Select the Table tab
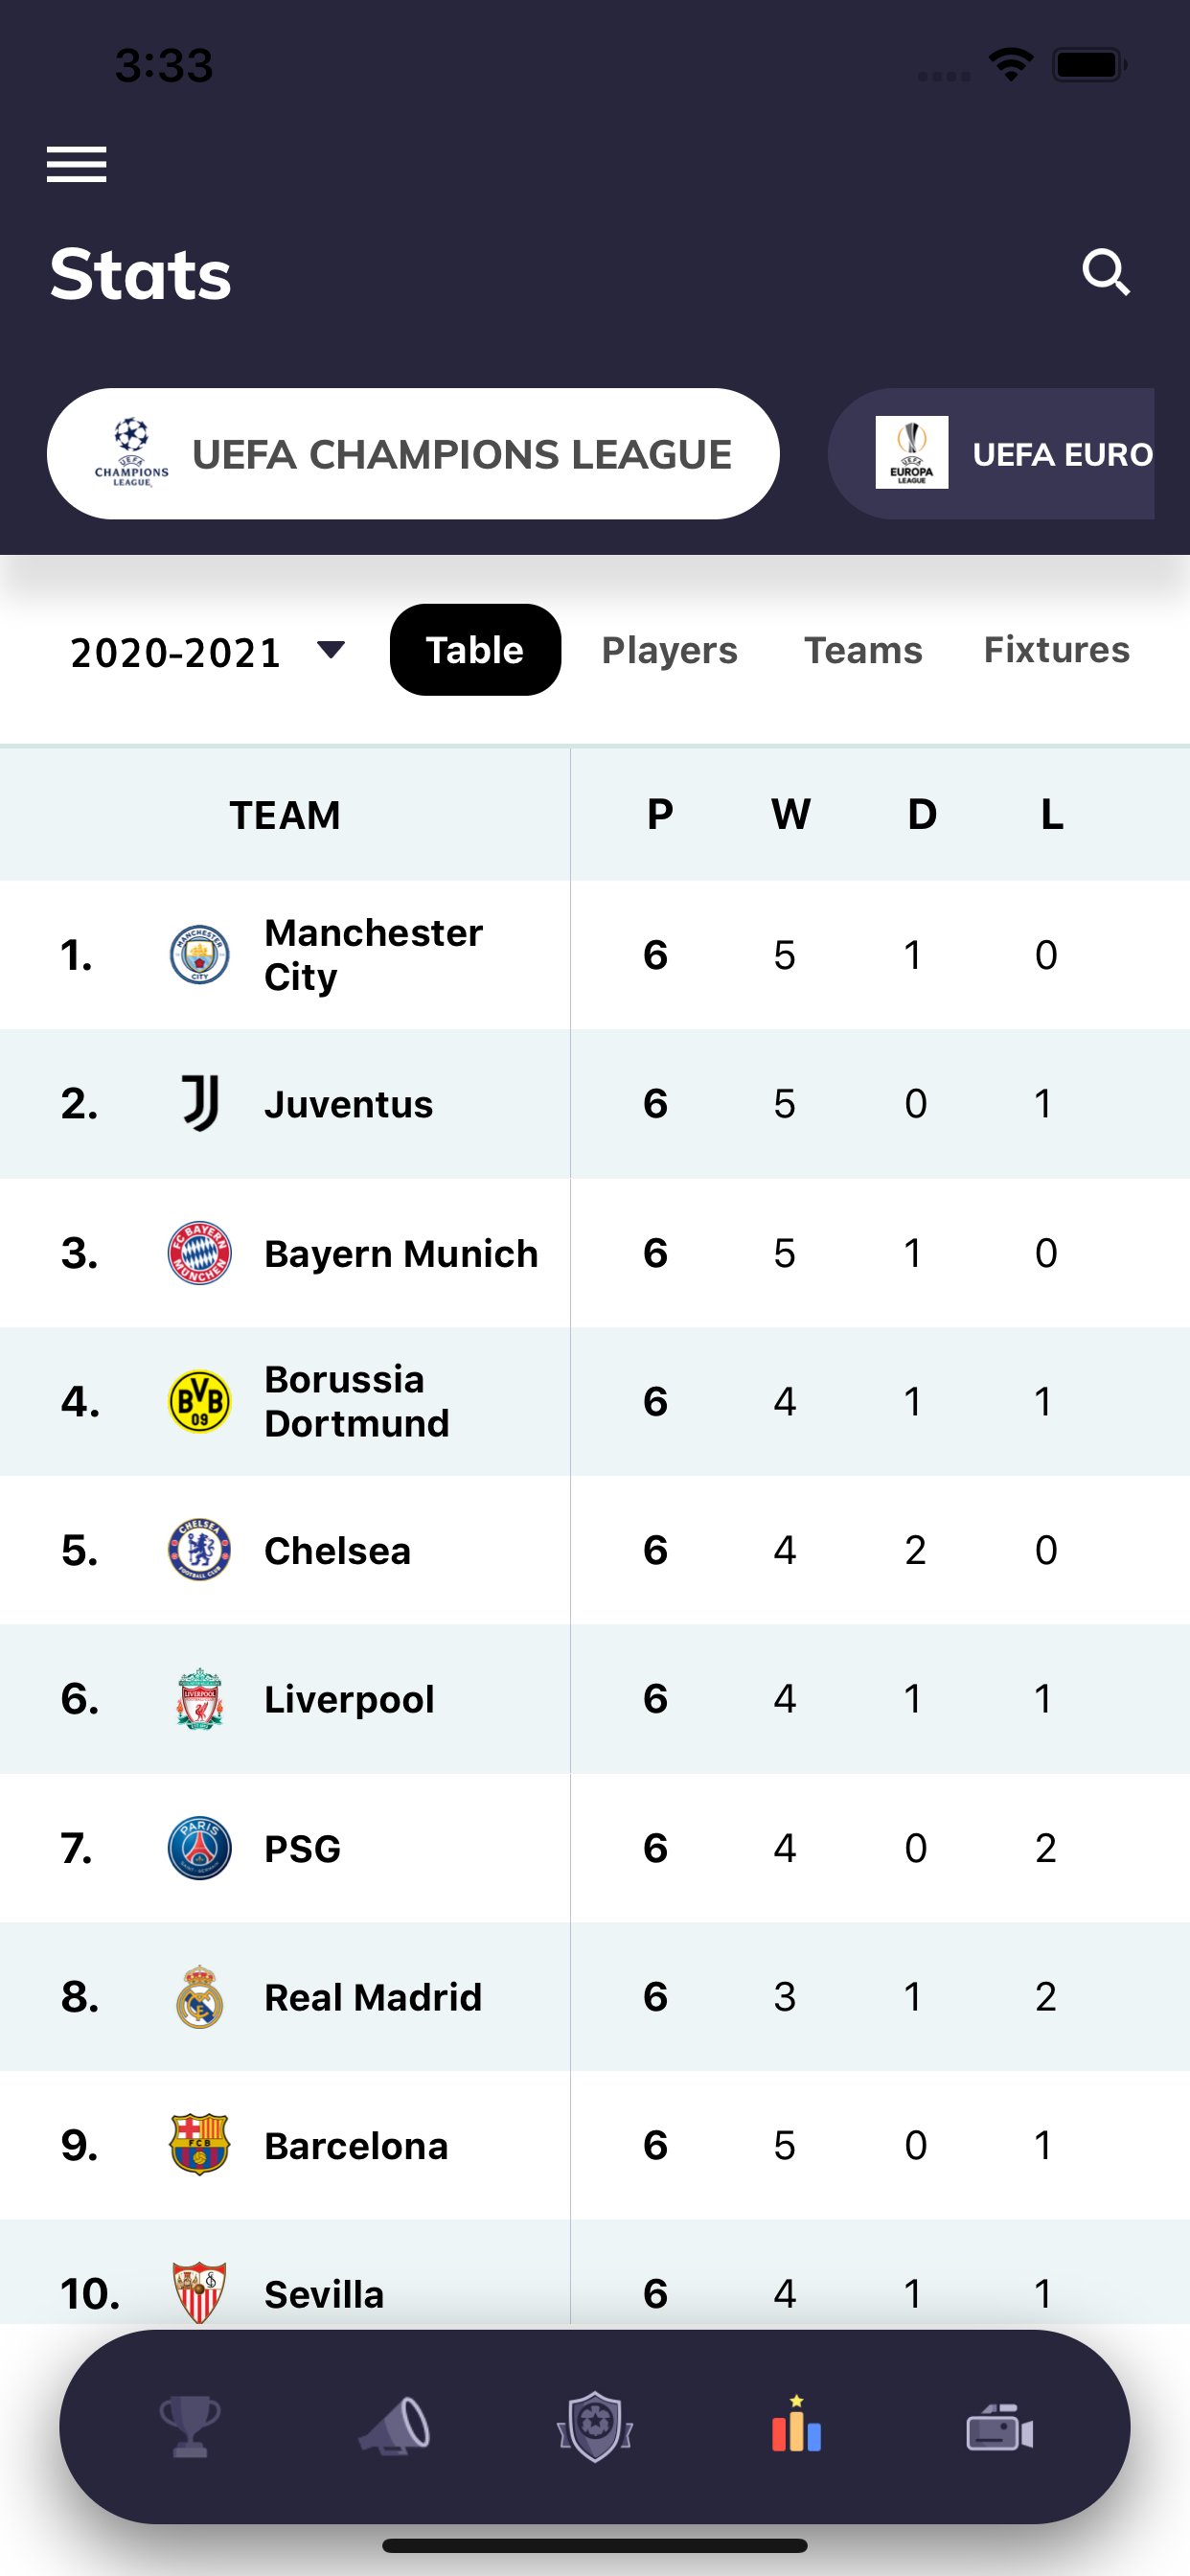 tap(475, 650)
